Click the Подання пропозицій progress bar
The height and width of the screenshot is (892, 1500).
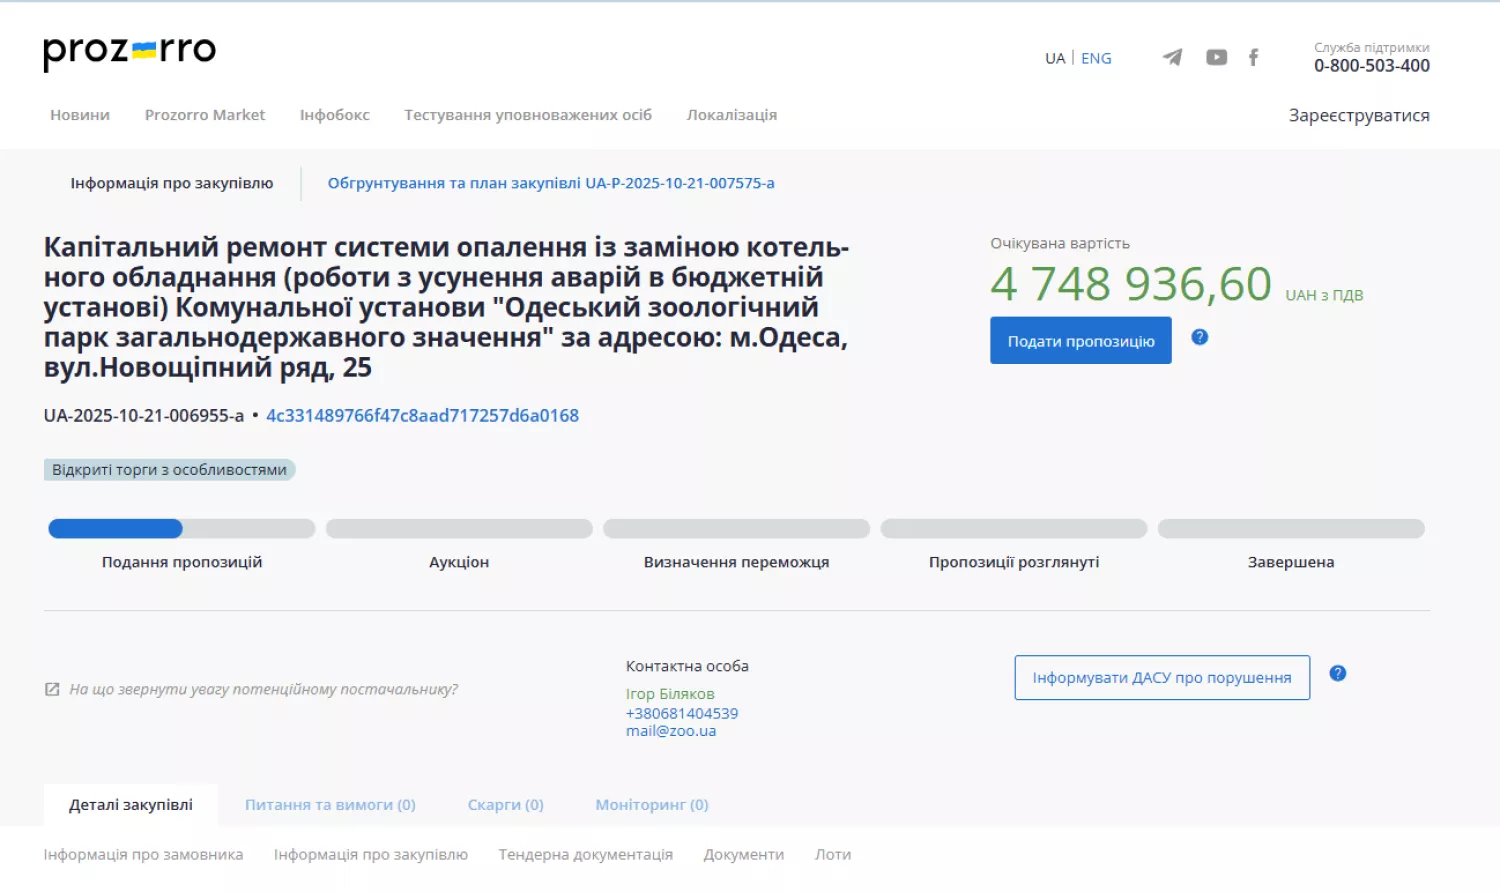coord(181,529)
